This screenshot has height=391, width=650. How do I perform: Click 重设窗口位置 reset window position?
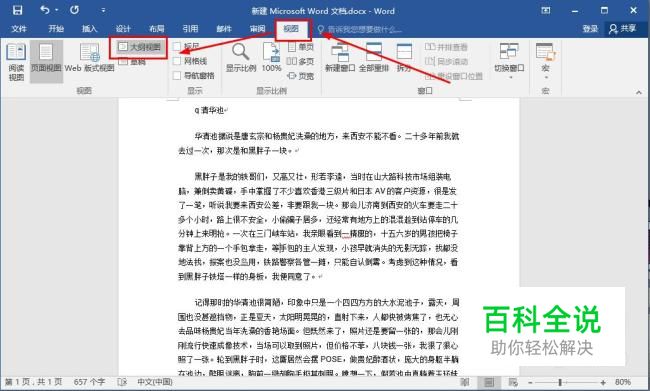[454, 76]
